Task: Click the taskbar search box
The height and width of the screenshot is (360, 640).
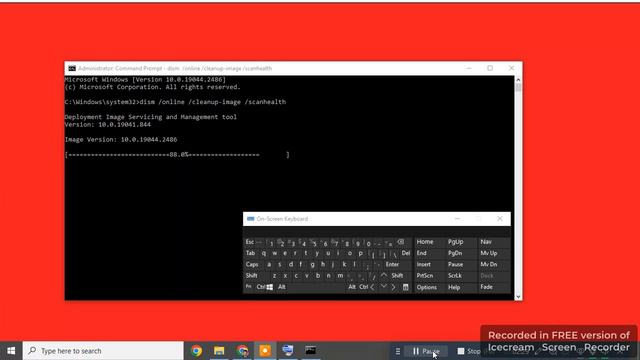Action: [x=103, y=351]
